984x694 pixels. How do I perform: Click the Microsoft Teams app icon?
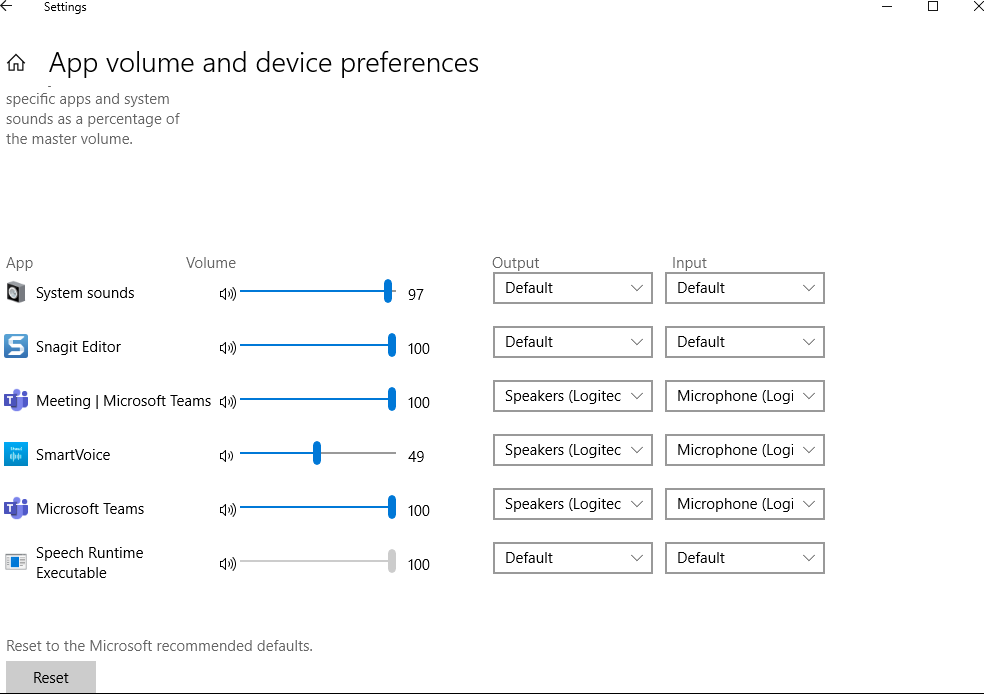point(15,508)
